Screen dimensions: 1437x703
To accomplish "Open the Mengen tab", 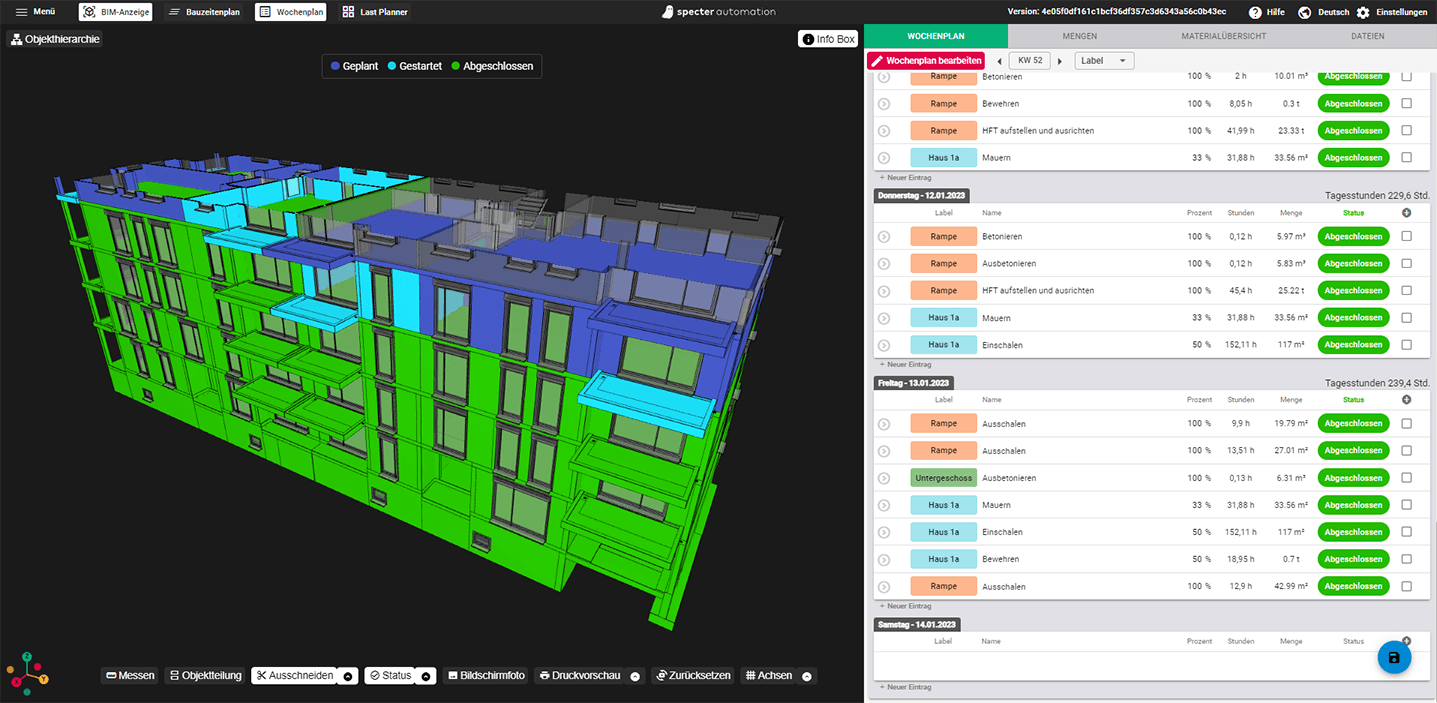I will pyautogui.click(x=1079, y=36).
